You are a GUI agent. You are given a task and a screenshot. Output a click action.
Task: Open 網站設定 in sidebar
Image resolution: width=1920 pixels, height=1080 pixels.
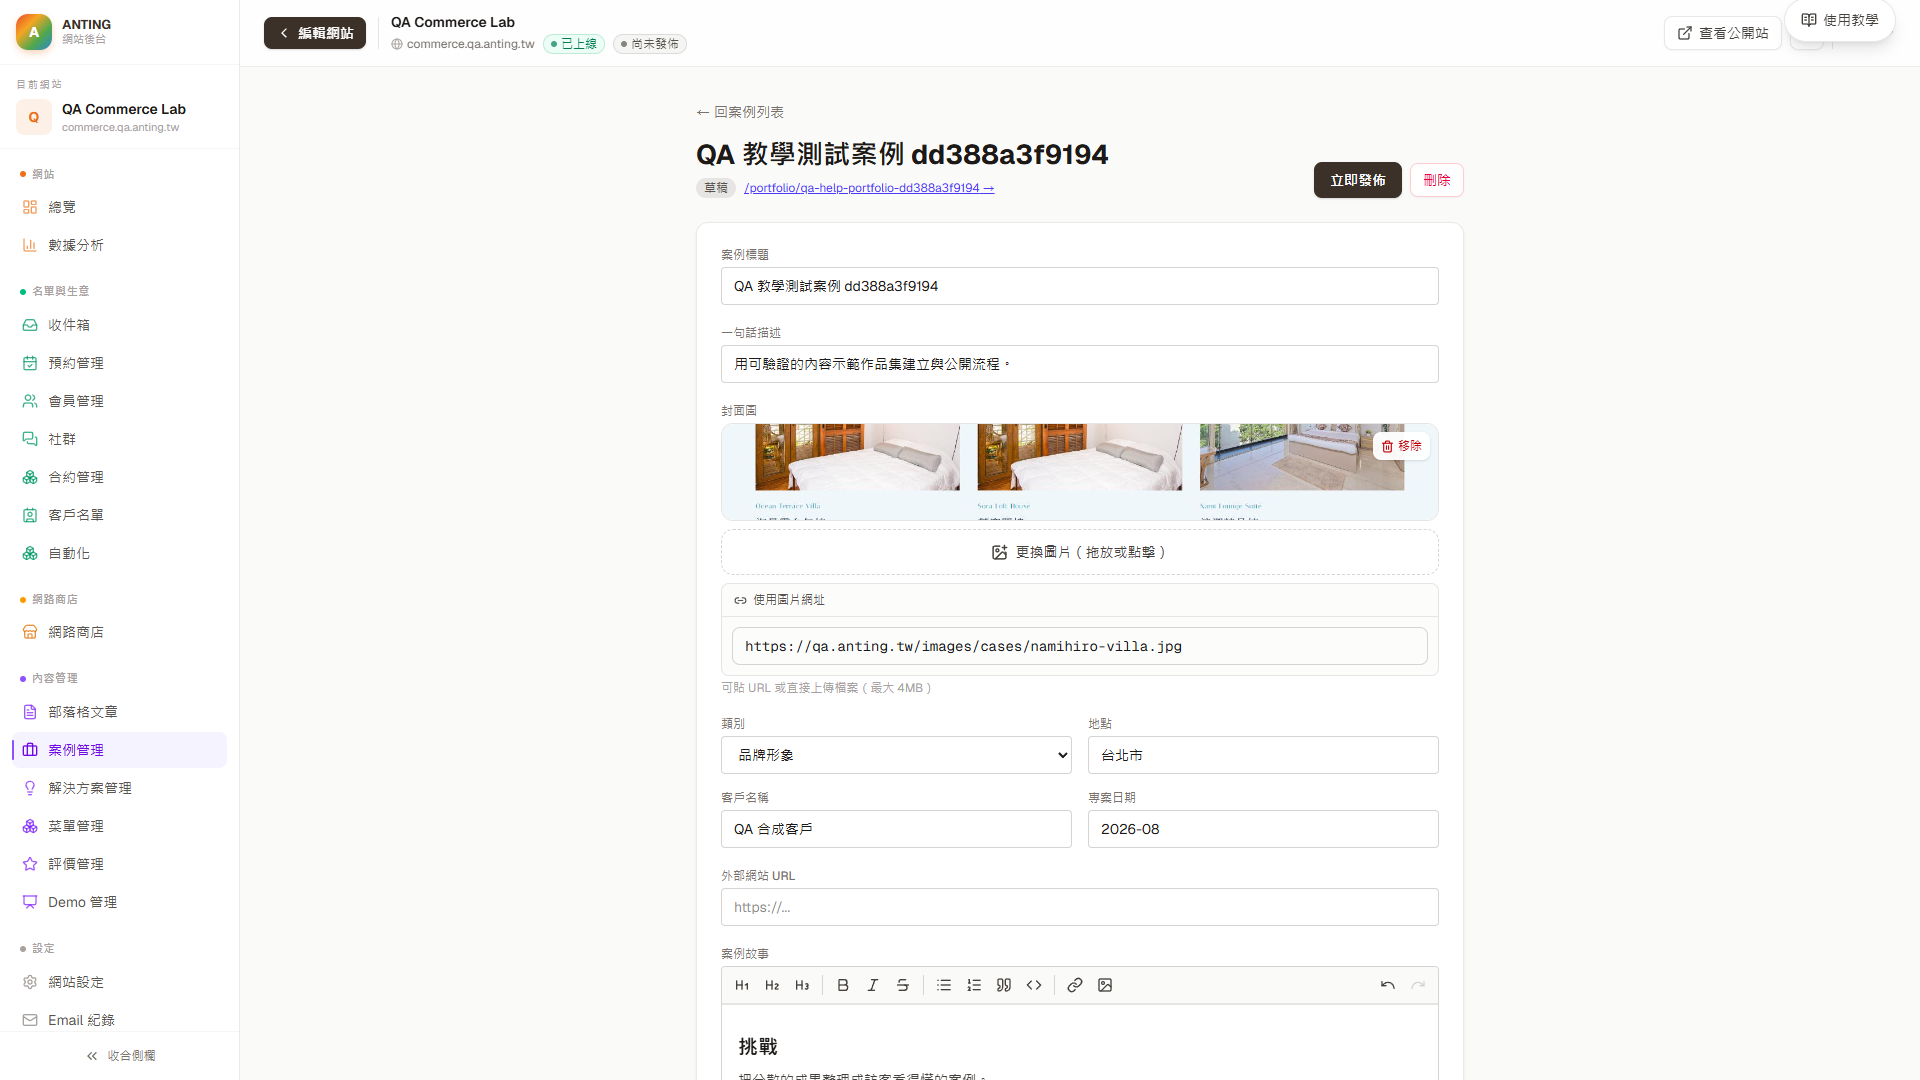click(x=120, y=982)
